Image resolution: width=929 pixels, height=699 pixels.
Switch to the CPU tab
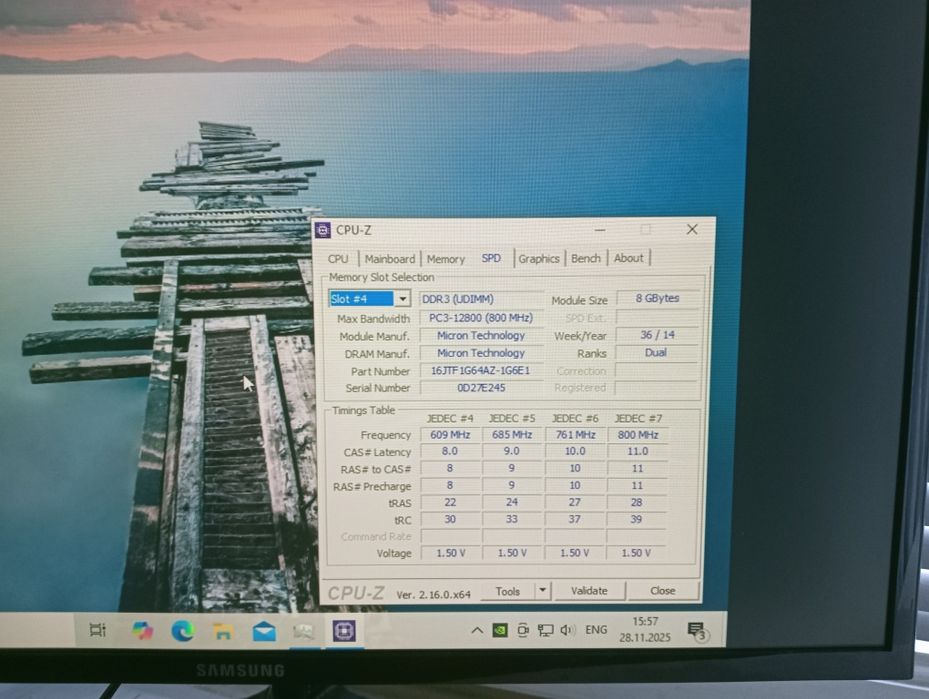(x=338, y=259)
